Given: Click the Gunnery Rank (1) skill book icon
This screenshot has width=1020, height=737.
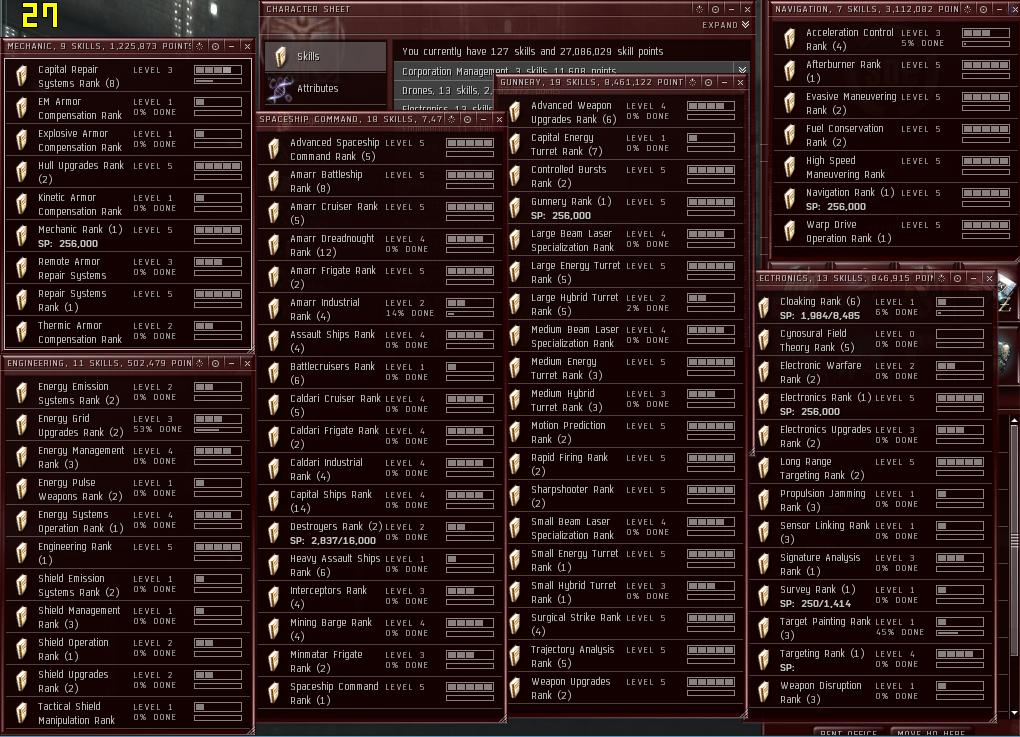Looking at the screenshot, I should point(515,209).
